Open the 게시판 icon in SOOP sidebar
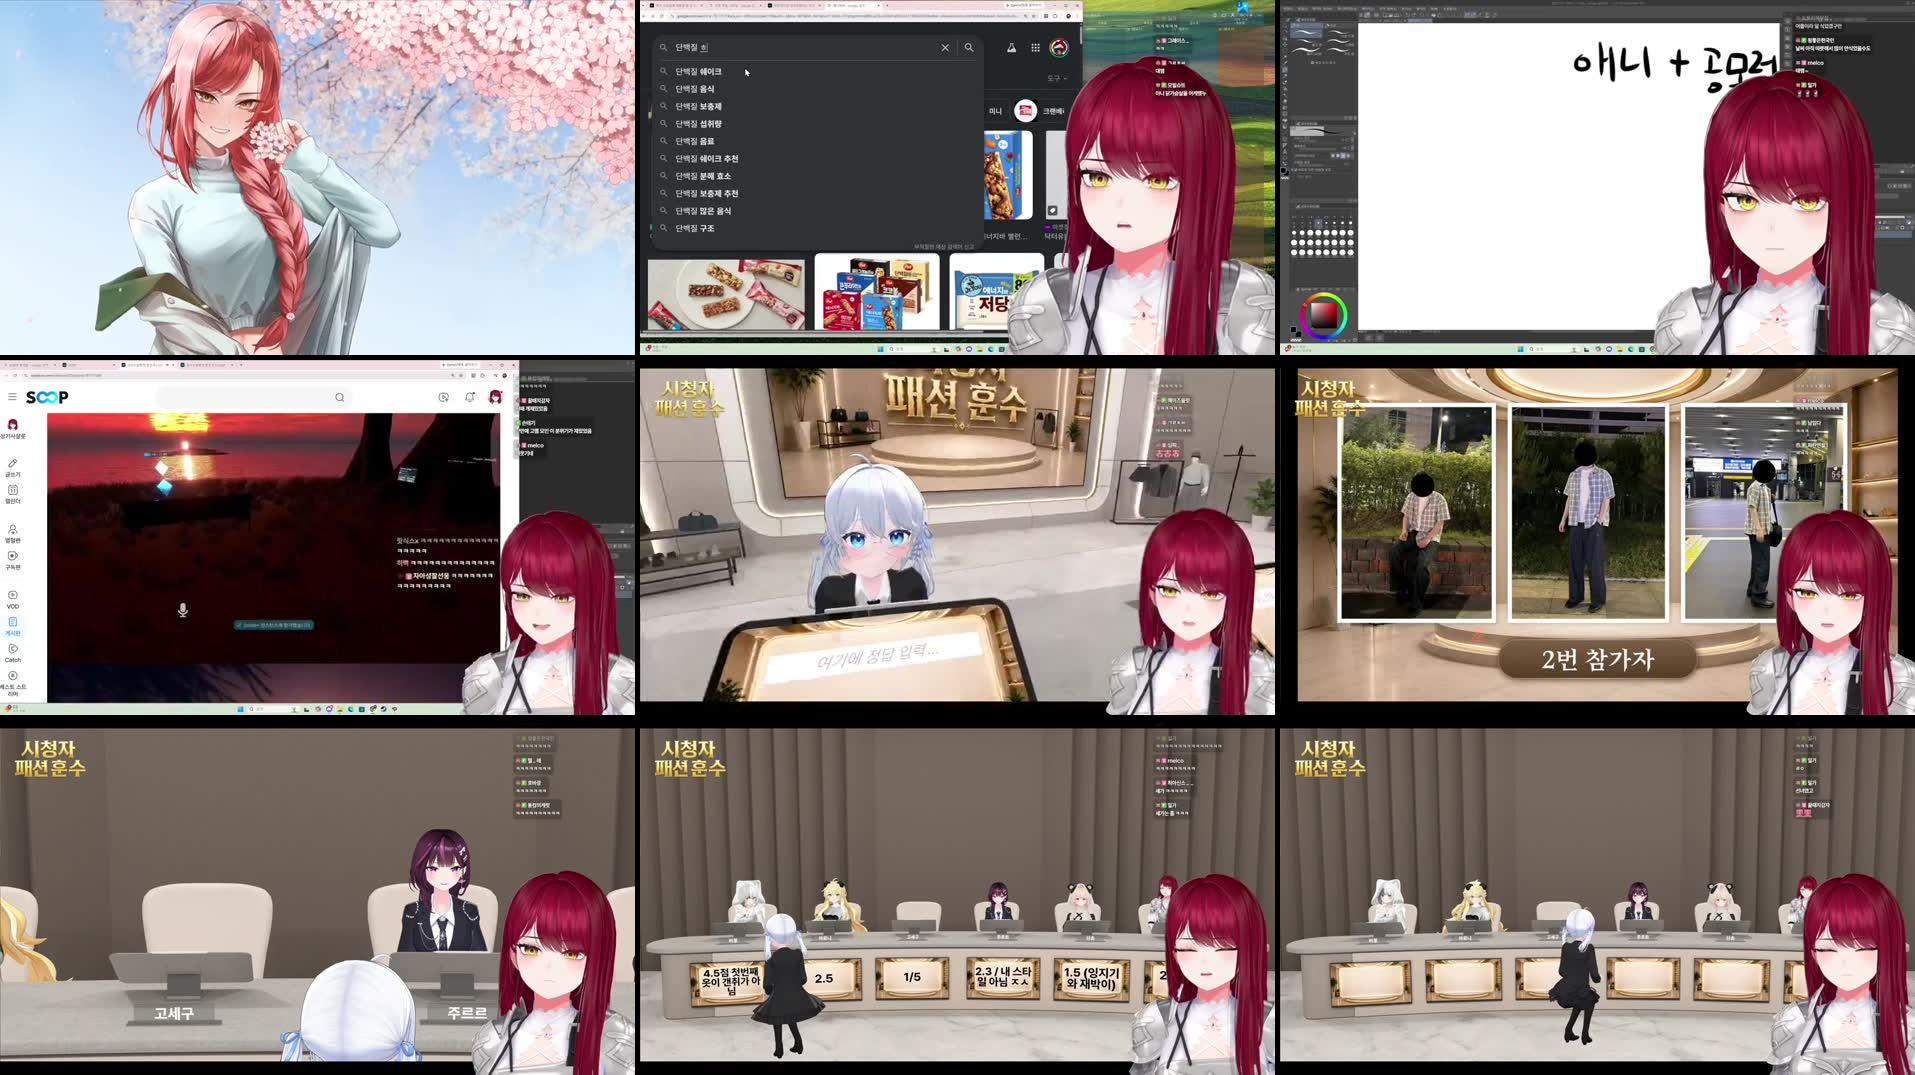Image resolution: width=1915 pixels, height=1075 pixels. pyautogui.click(x=13, y=623)
